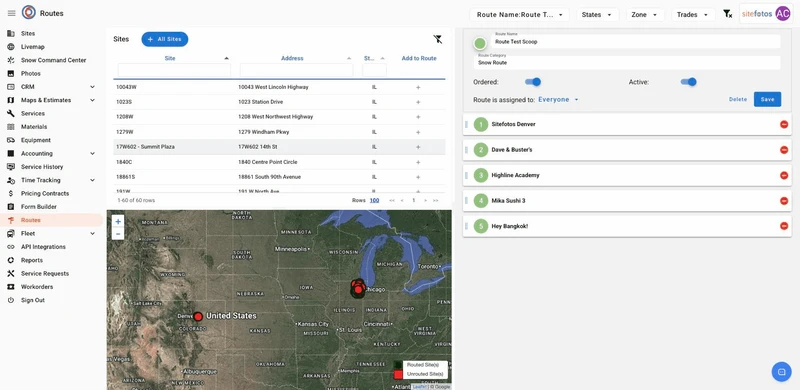Open the AC user avatar menu
Image resolution: width=800 pixels, height=390 pixels.
click(x=782, y=14)
